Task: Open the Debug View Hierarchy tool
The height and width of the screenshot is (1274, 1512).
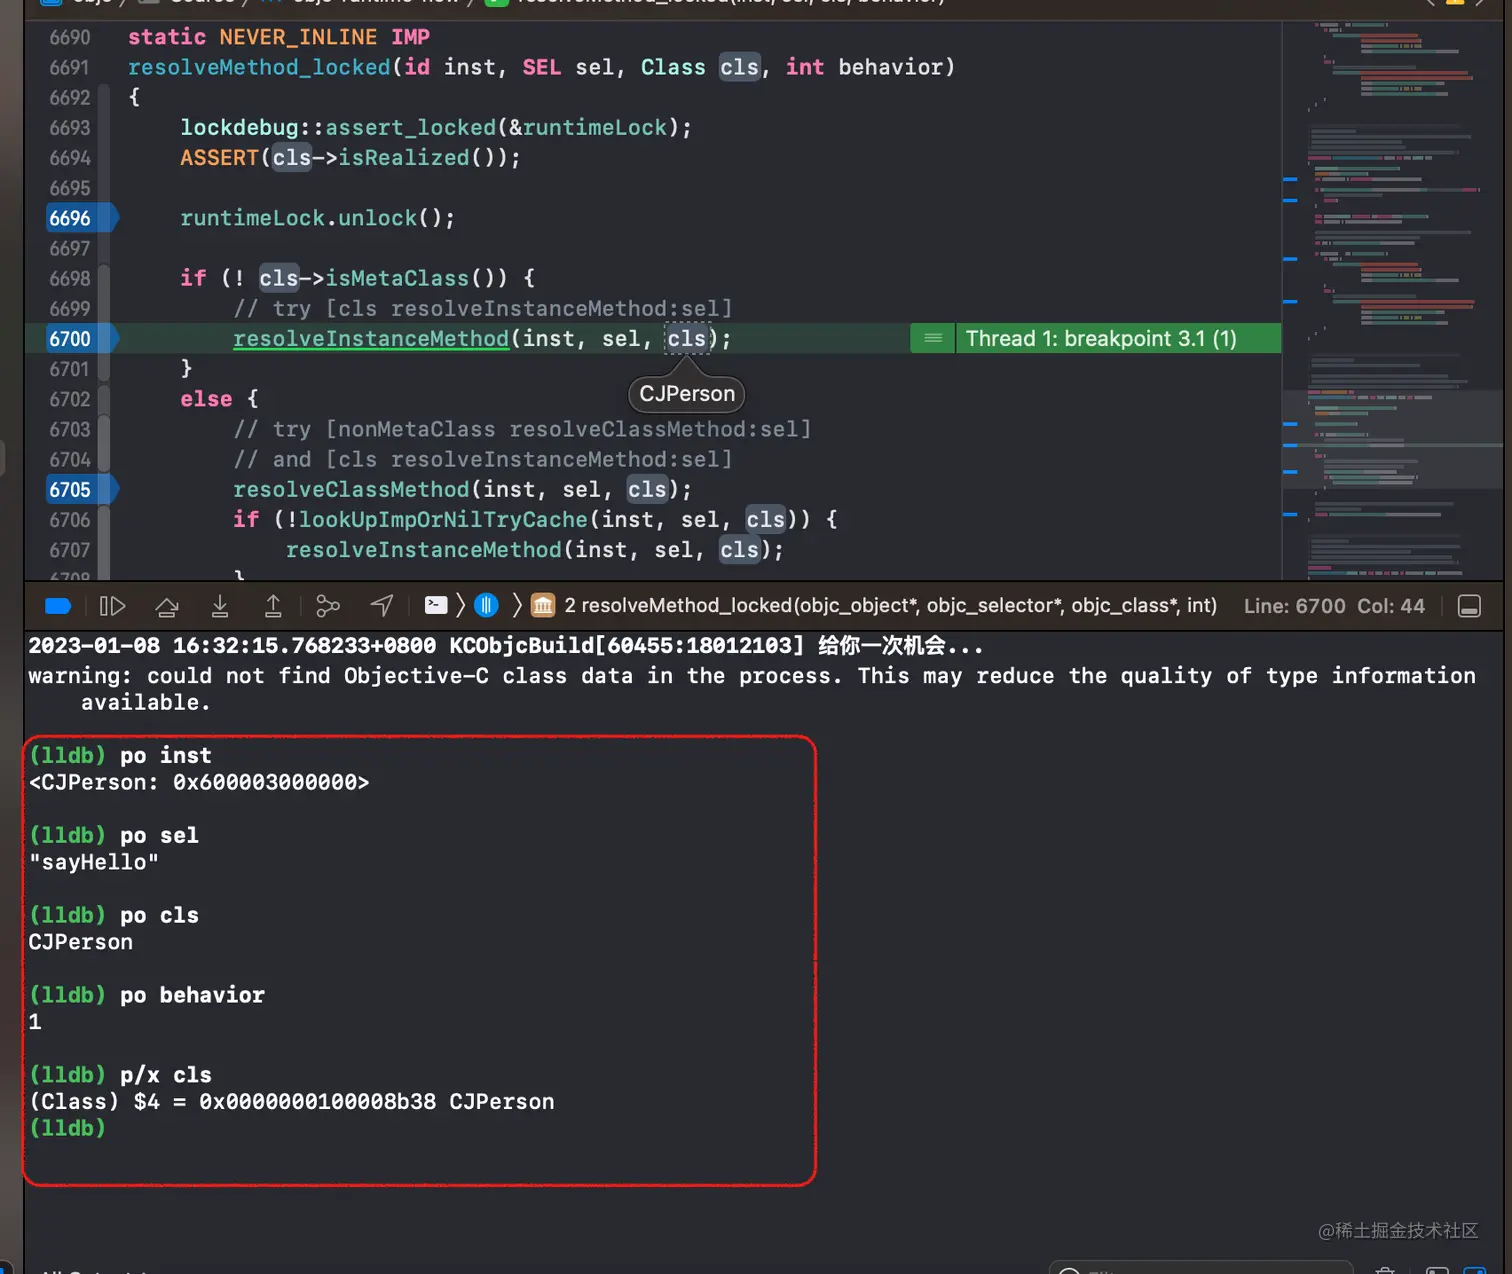Action: (328, 606)
